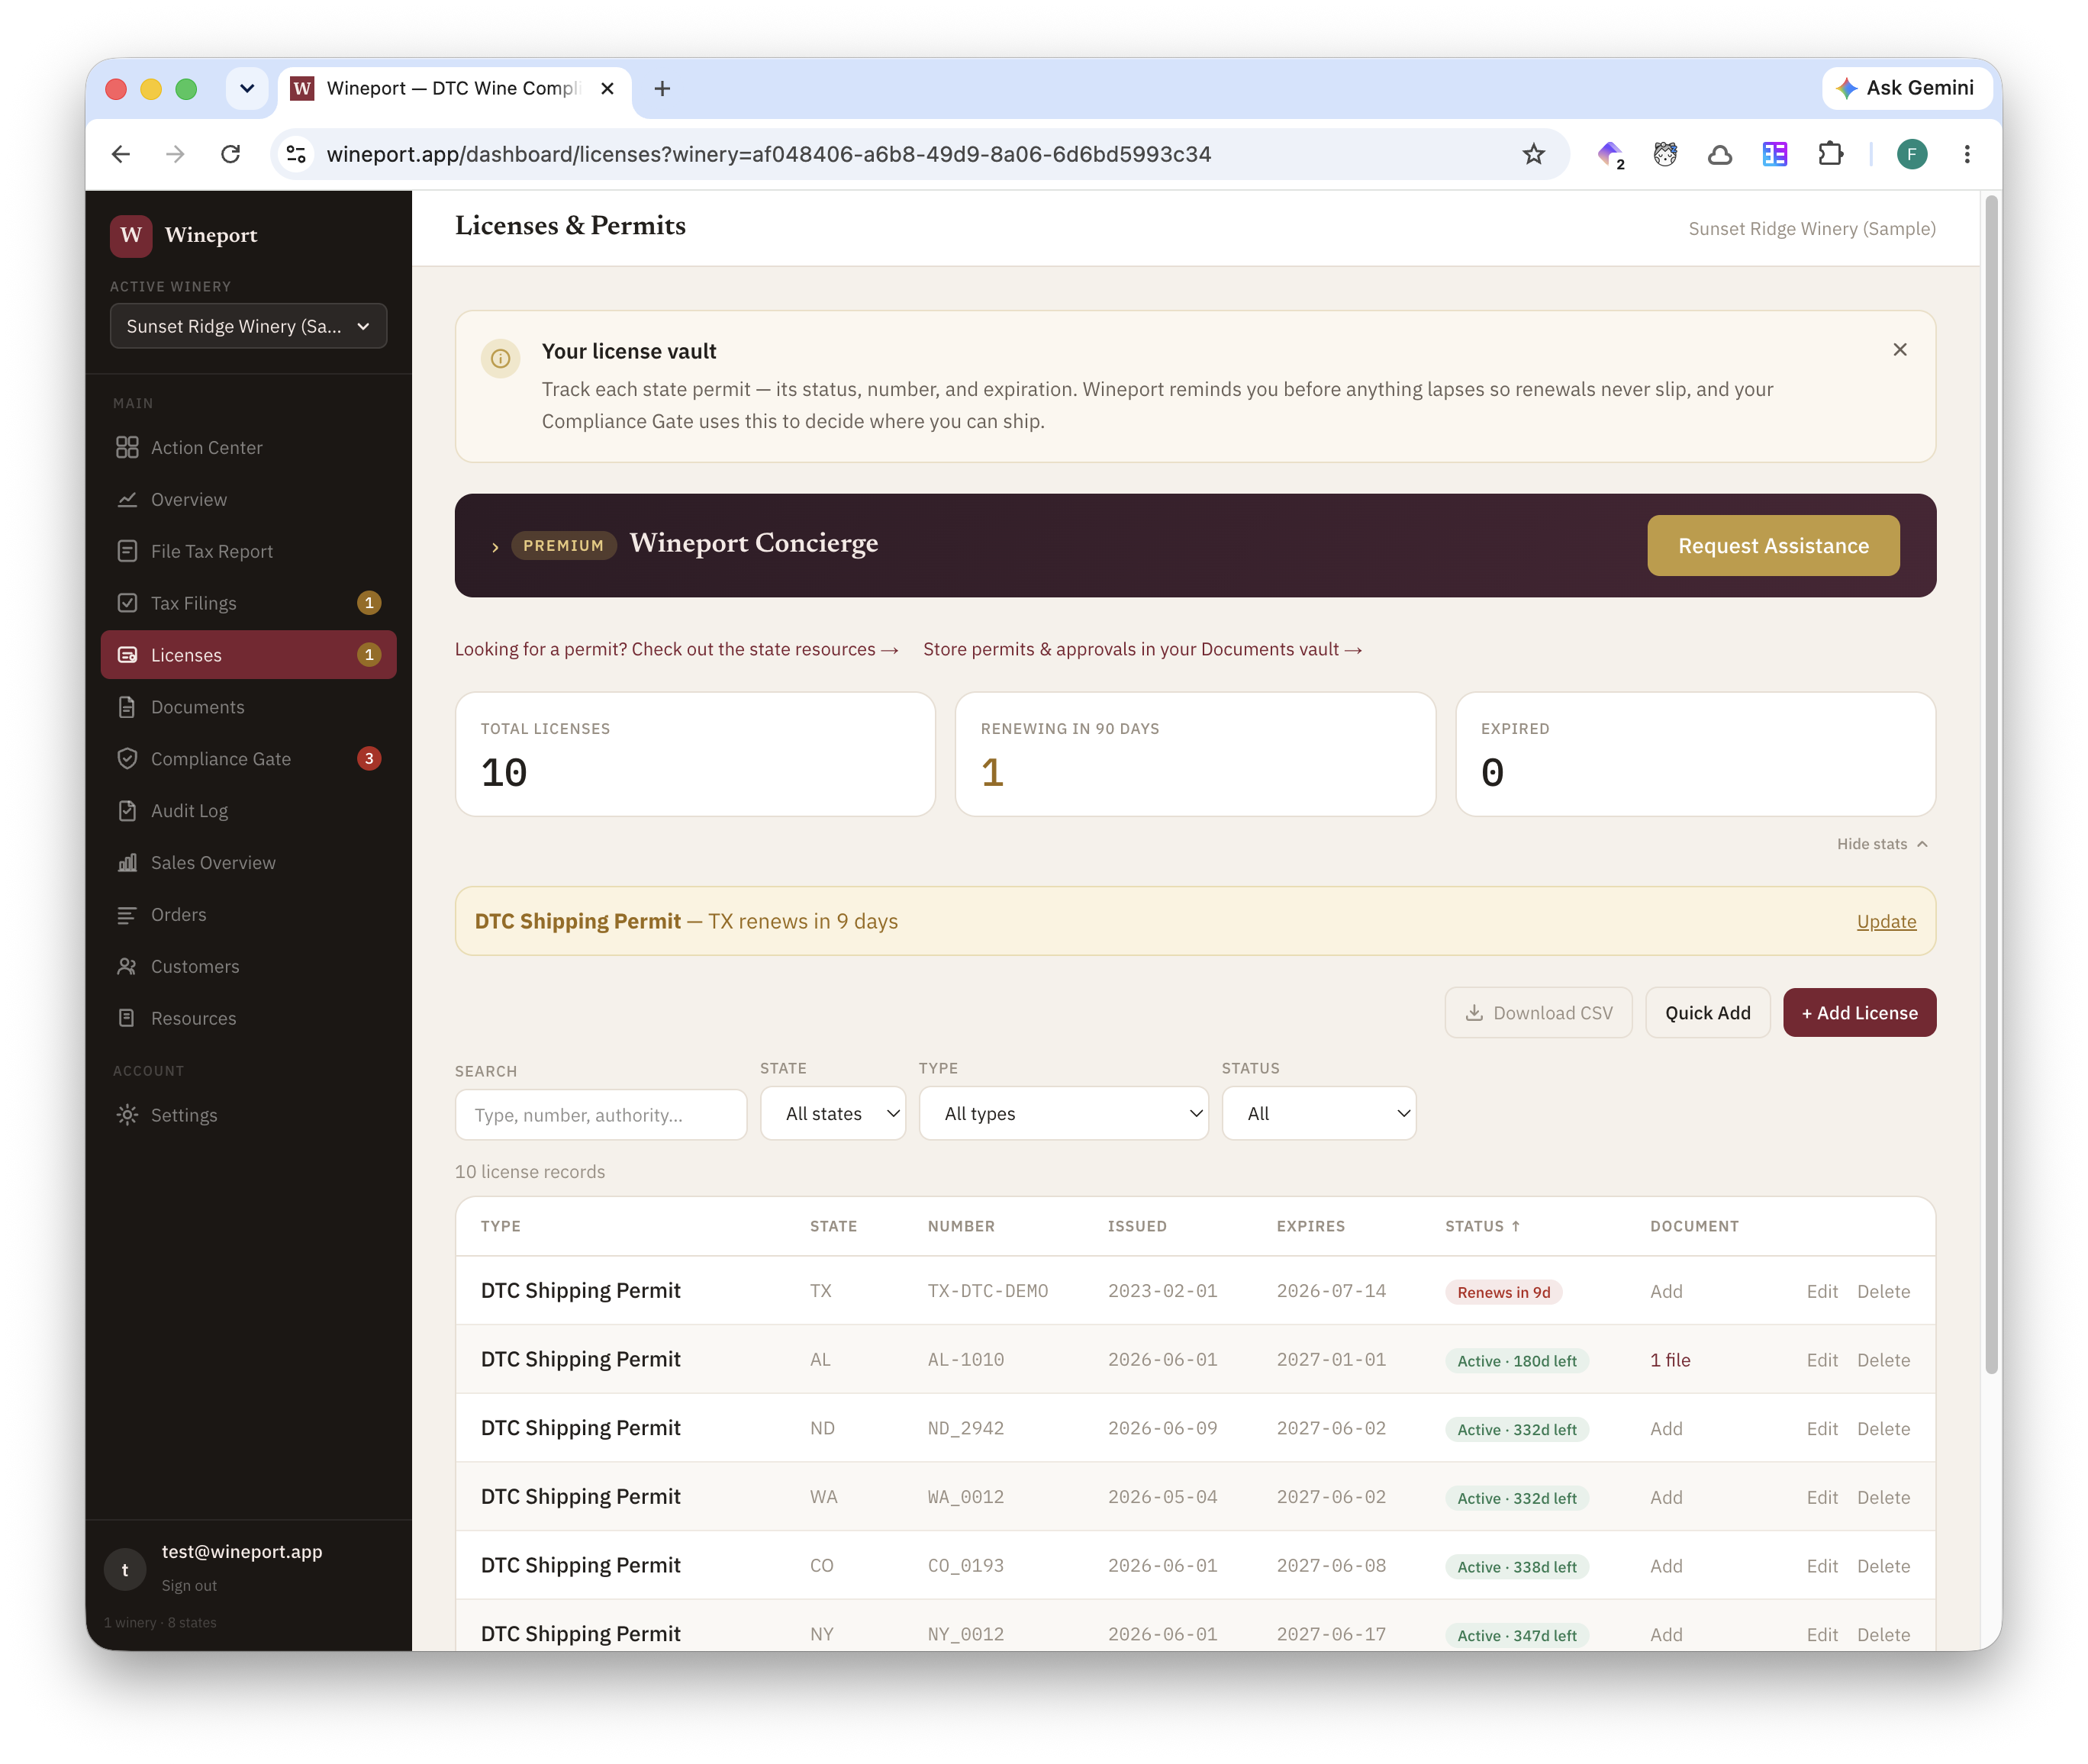Click Request Assistance button
This screenshot has height=1764, width=2088.
[x=1773, y=545]
